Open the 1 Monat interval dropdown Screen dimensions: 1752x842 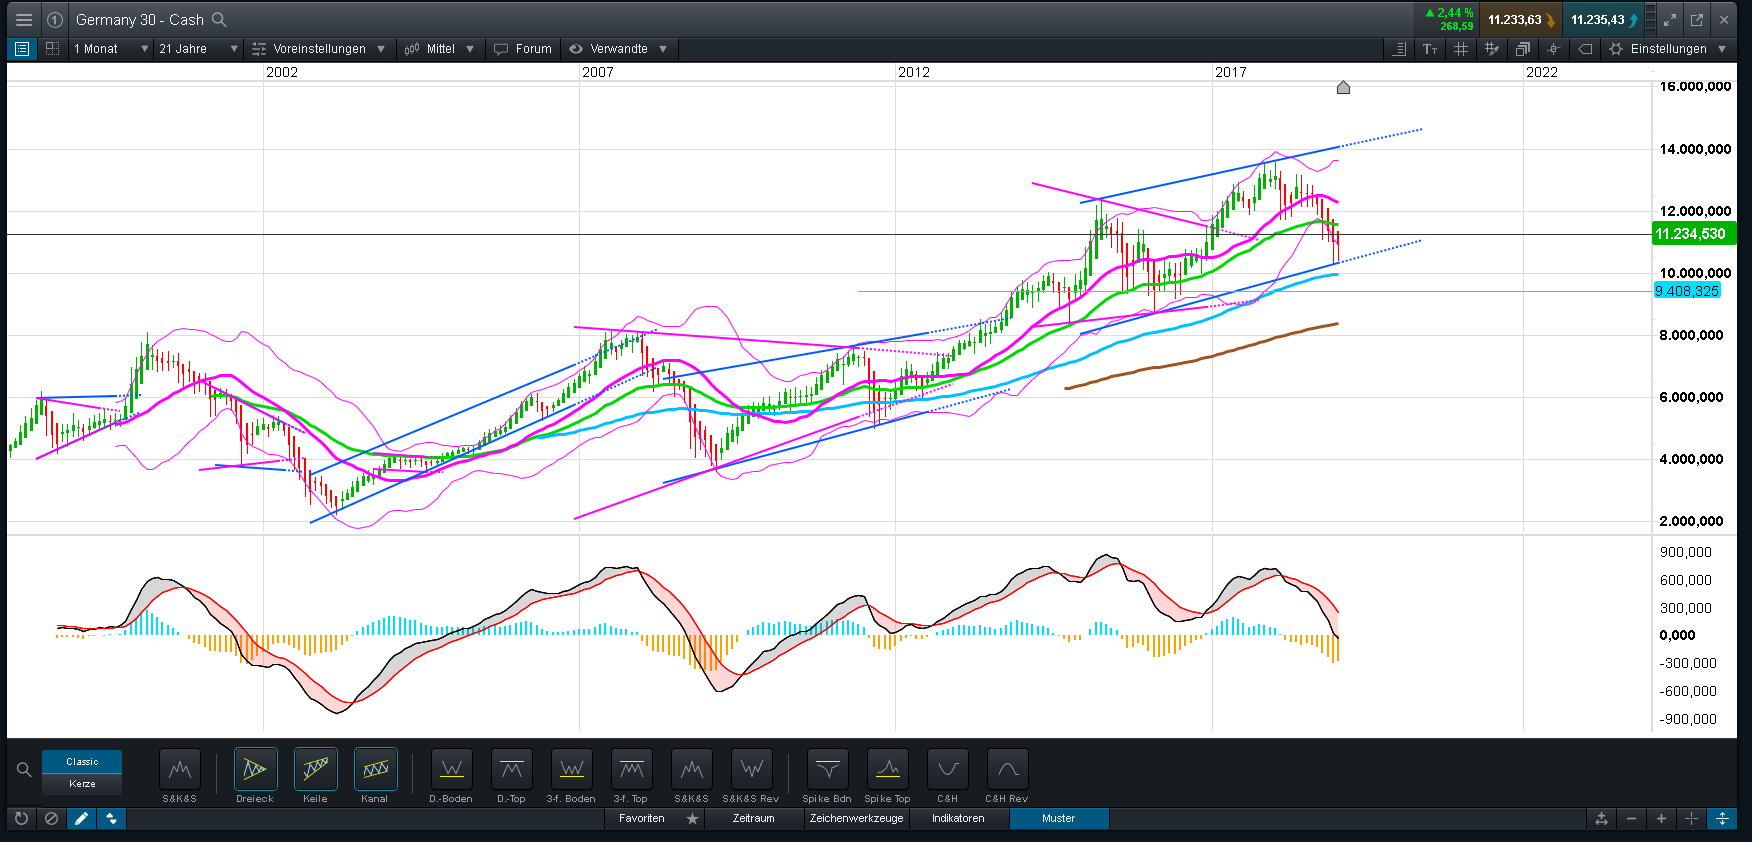click(x=110, y=49)
